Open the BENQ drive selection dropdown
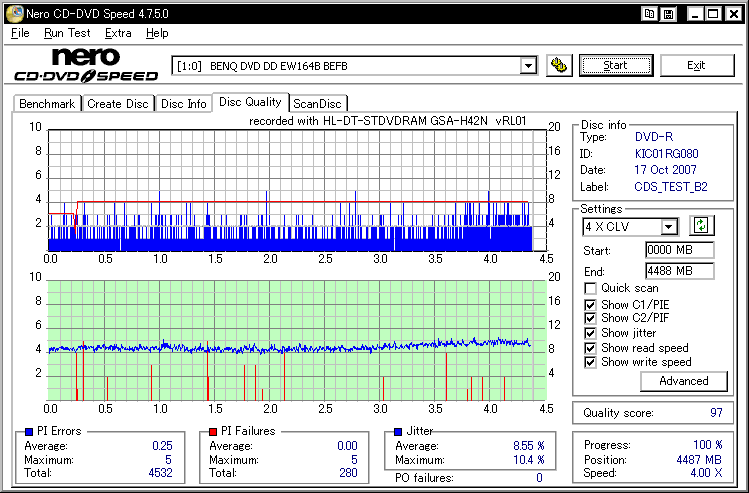 click(528, 66)
